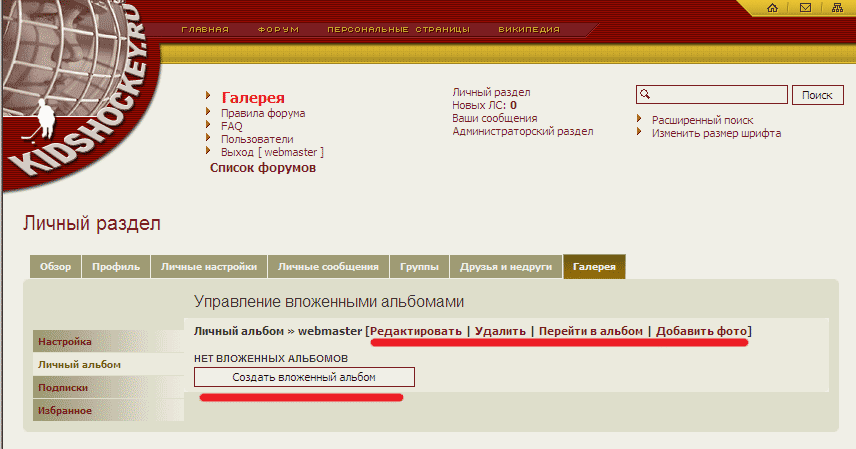Screen dimensions: 856x449
Task: Click the home icon in top corner
Action: pyautogui.click(x=772, y=8)
